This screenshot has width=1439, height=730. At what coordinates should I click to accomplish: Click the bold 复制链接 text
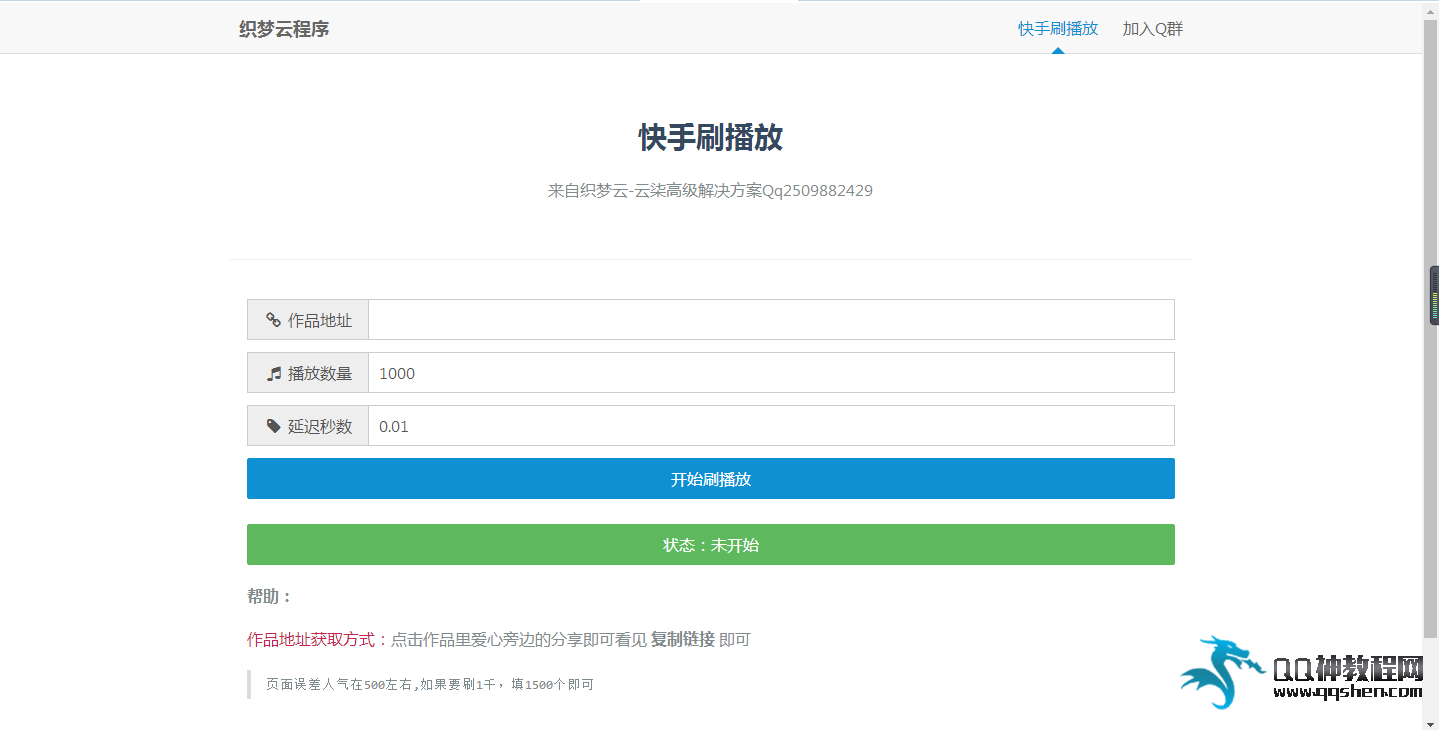pos(683,639)
